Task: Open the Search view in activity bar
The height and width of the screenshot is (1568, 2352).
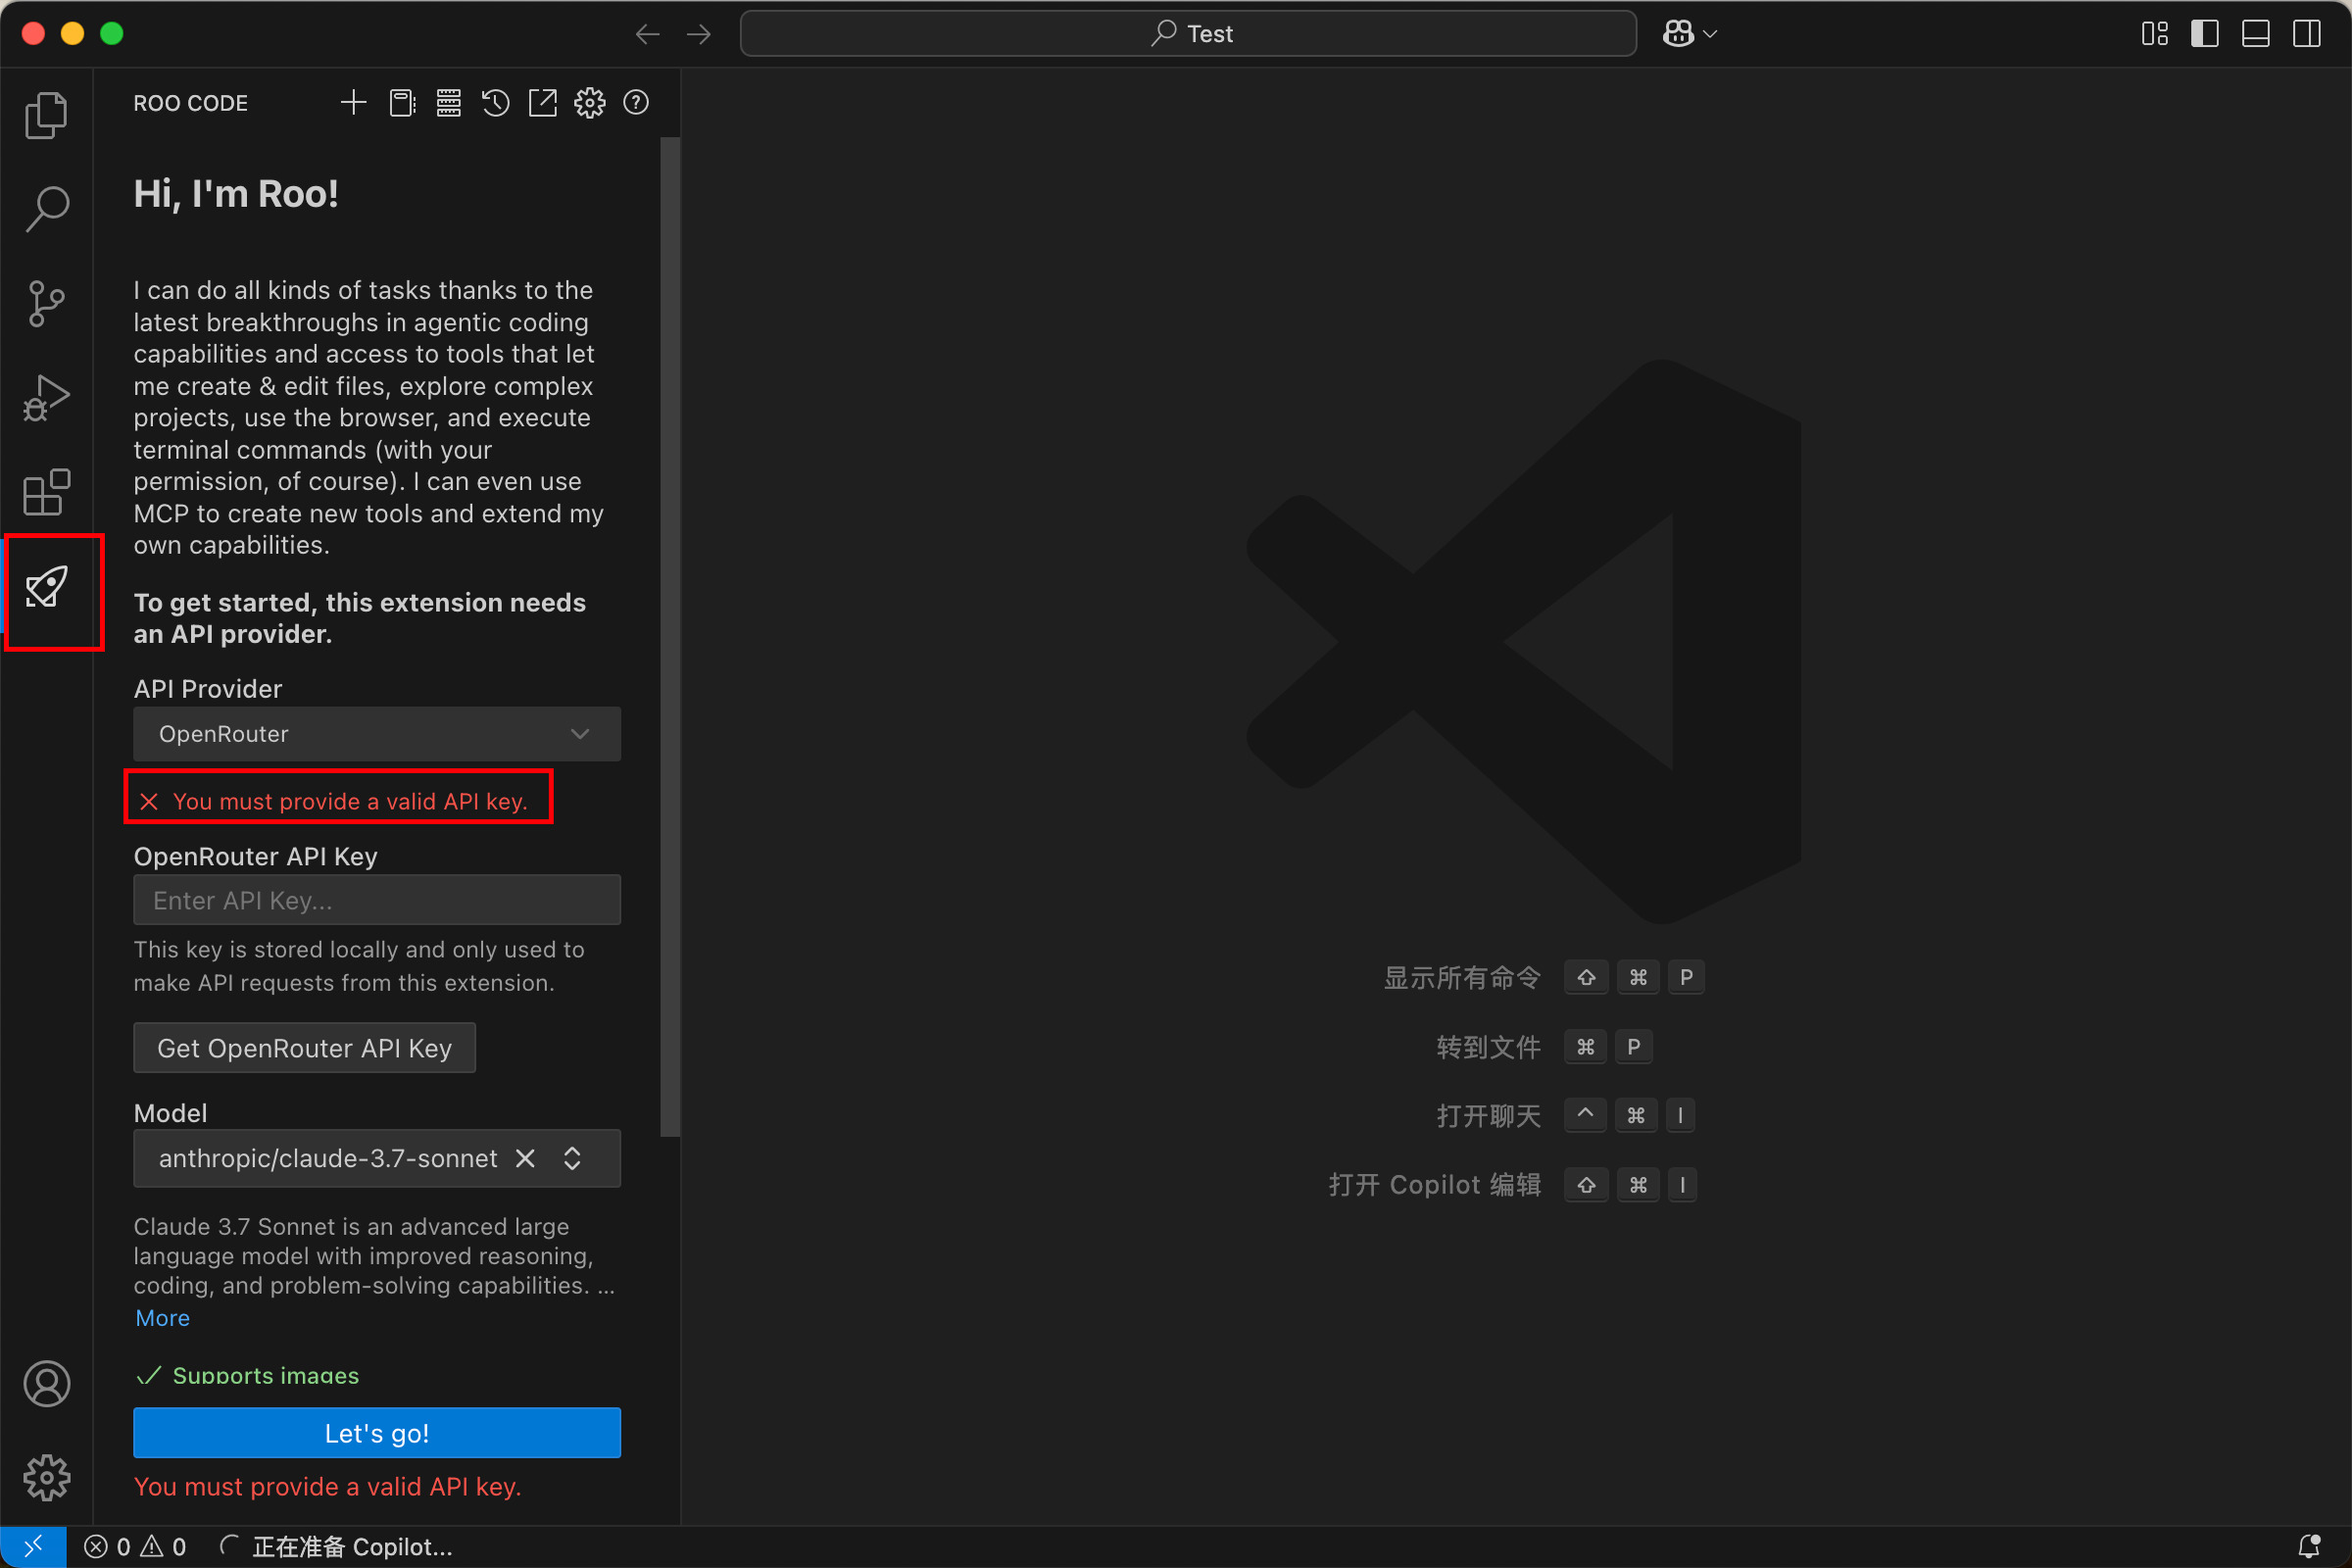Action: click(46, 208)
